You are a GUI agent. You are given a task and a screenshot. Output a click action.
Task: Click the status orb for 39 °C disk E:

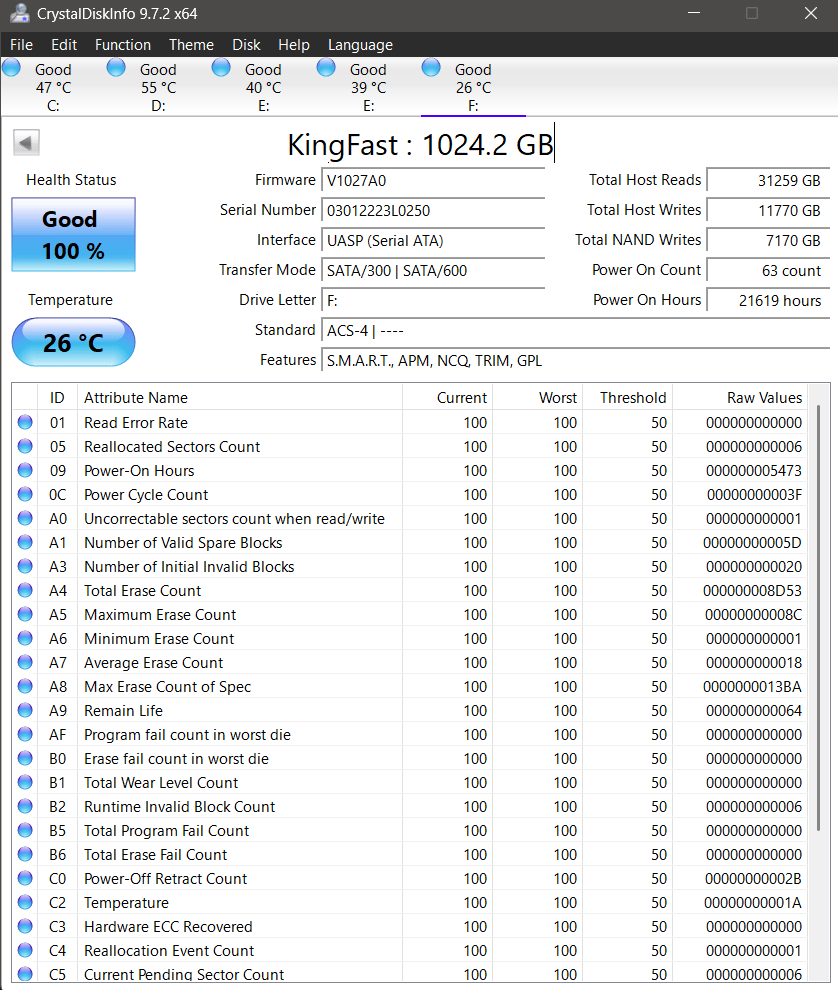[x=326, y=68]
